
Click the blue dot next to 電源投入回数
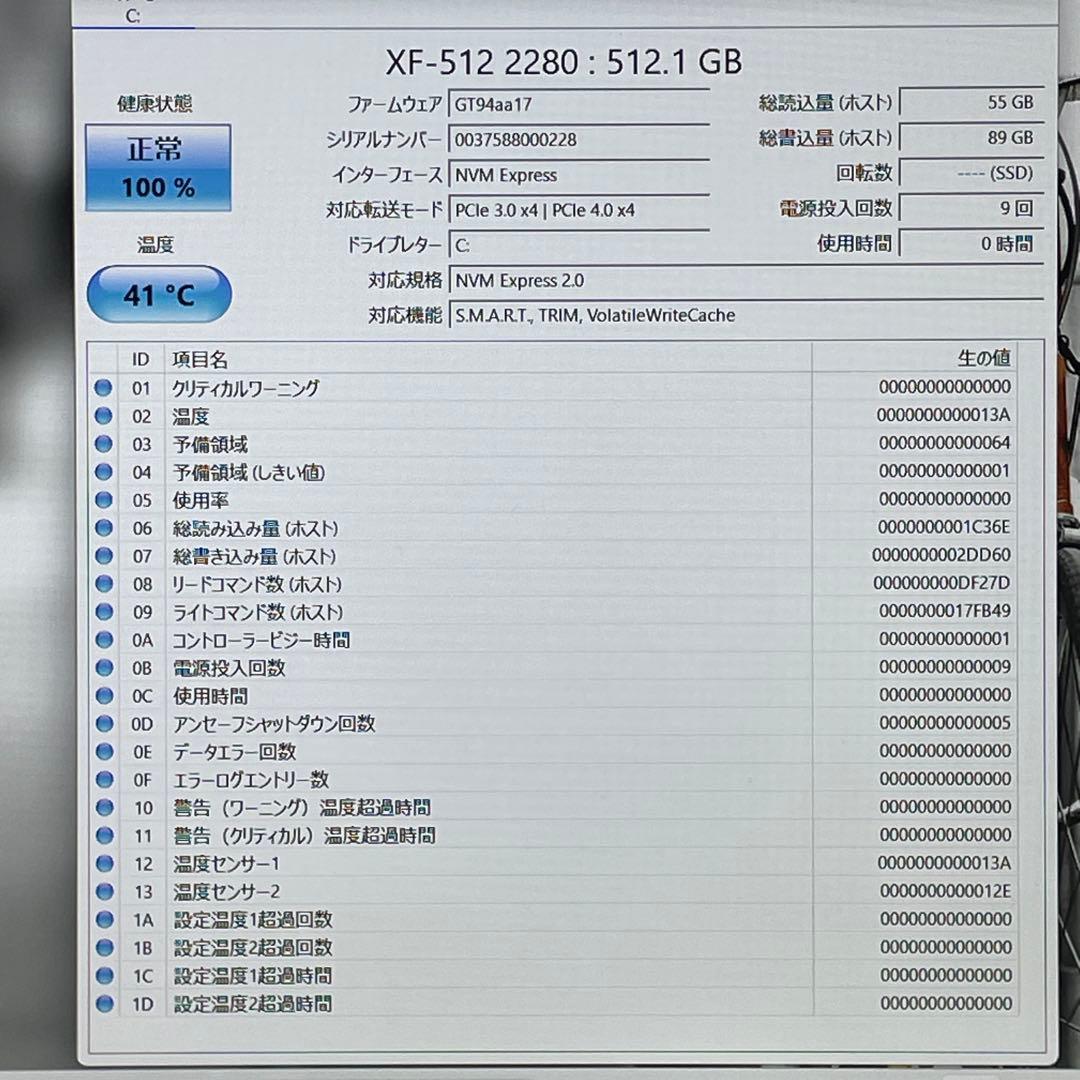104,669
